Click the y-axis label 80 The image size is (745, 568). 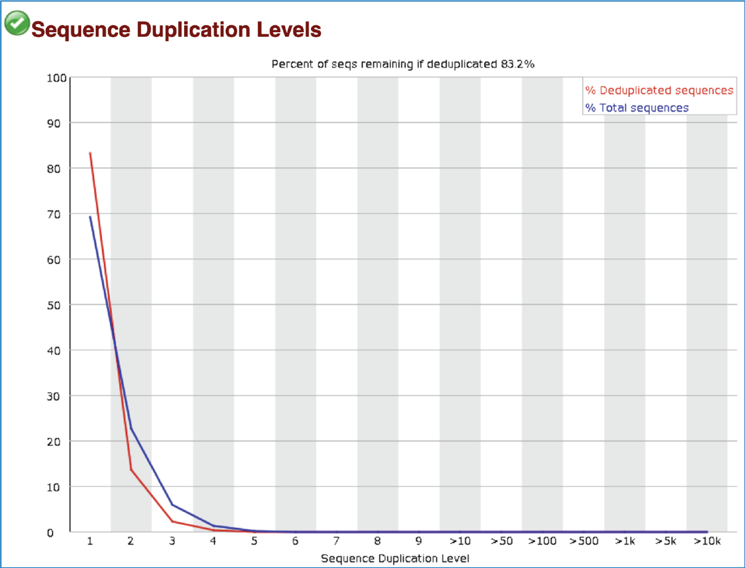pos(54,169)
